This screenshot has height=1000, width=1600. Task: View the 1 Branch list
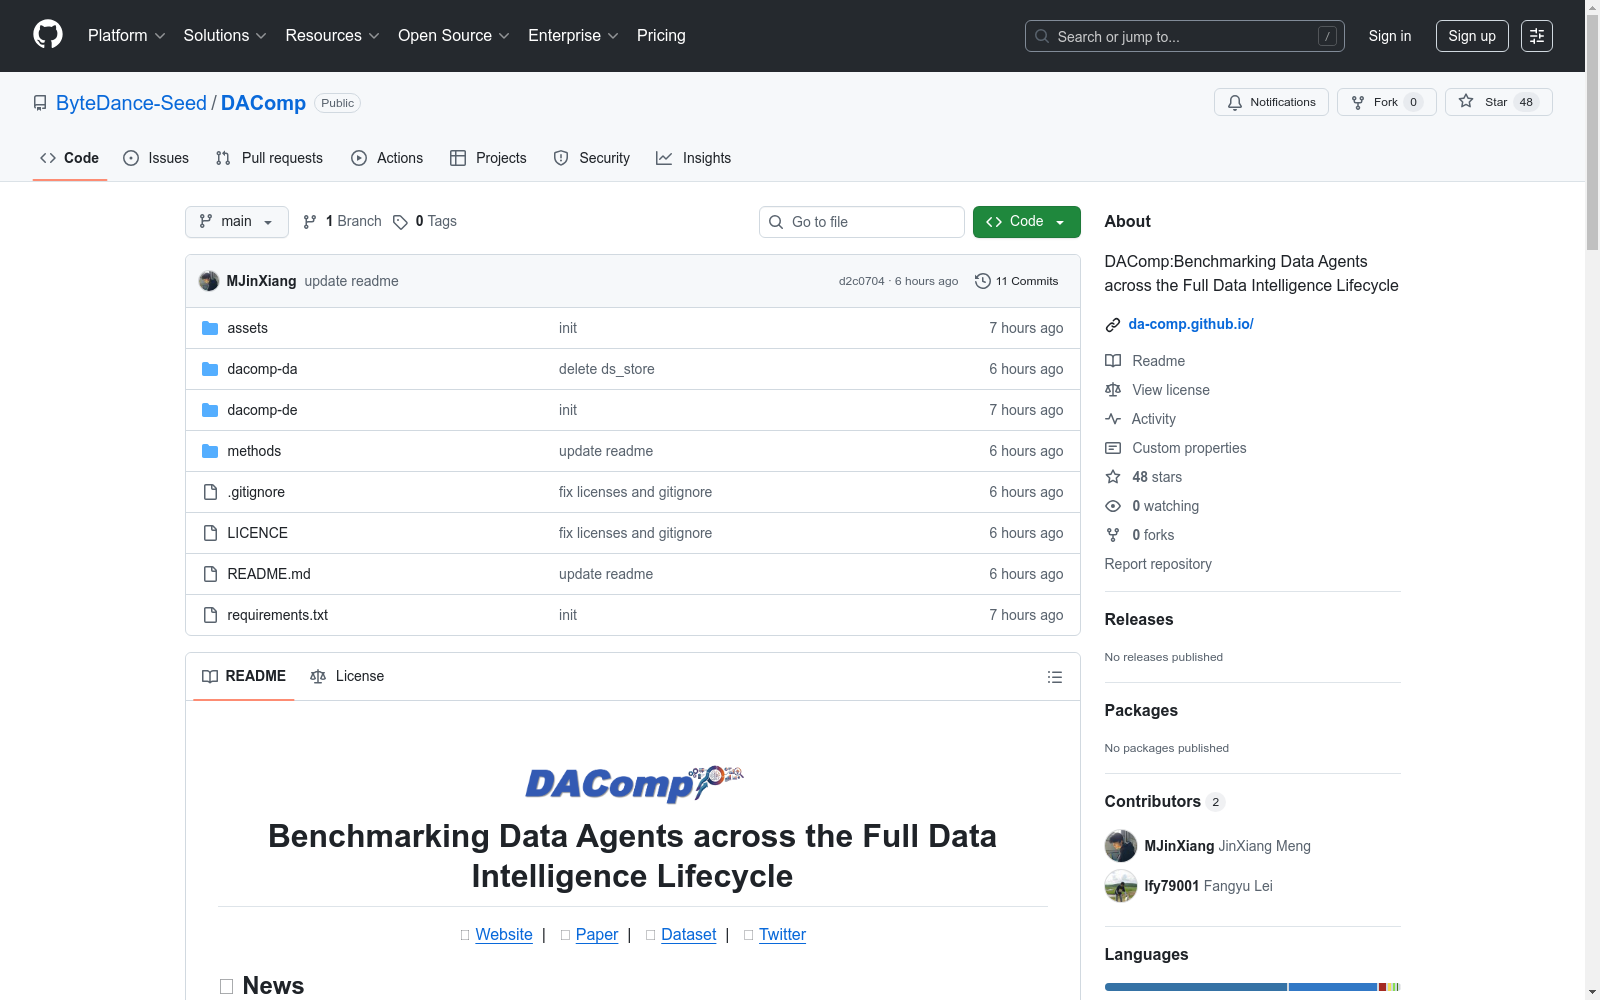(343, 222)
